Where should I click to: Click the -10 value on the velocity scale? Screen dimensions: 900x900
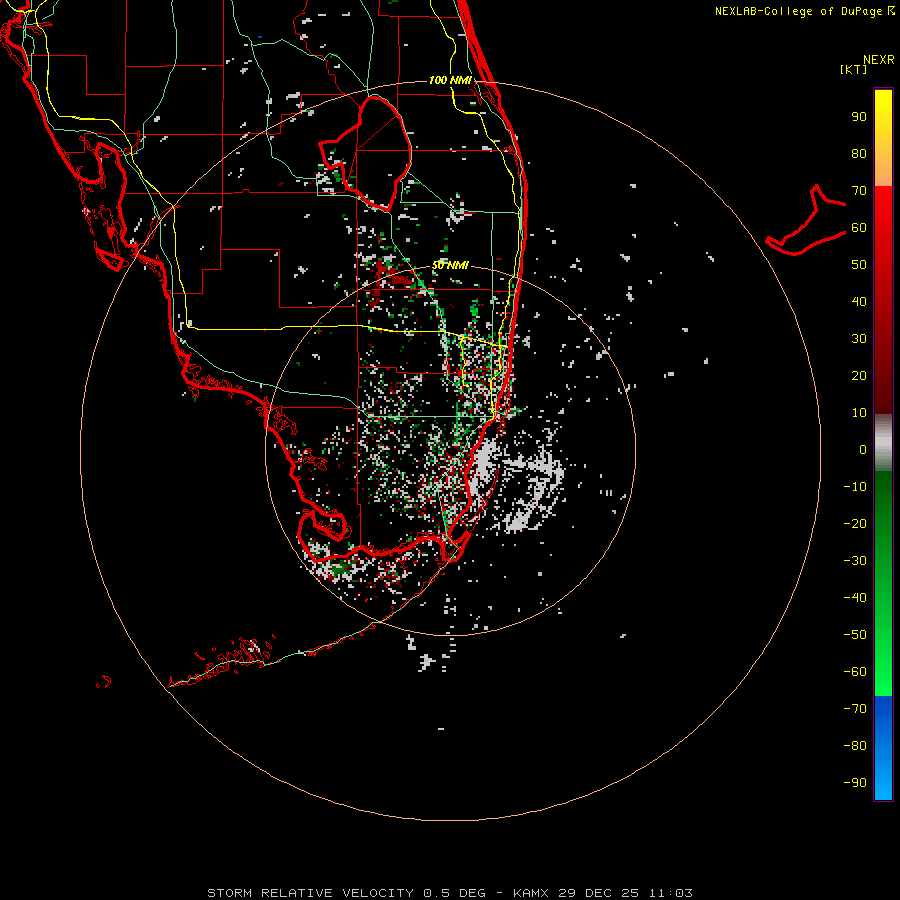tap(855, 487)
